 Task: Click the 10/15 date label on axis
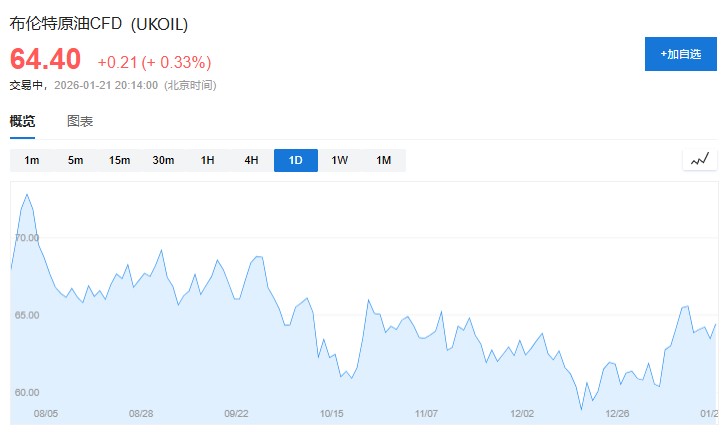pos(331,413)
